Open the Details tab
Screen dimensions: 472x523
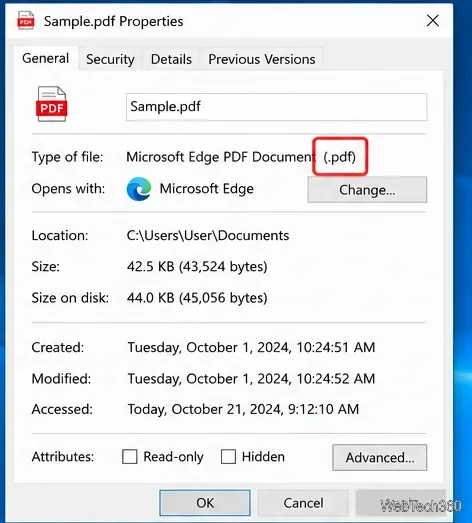point(171,59)
